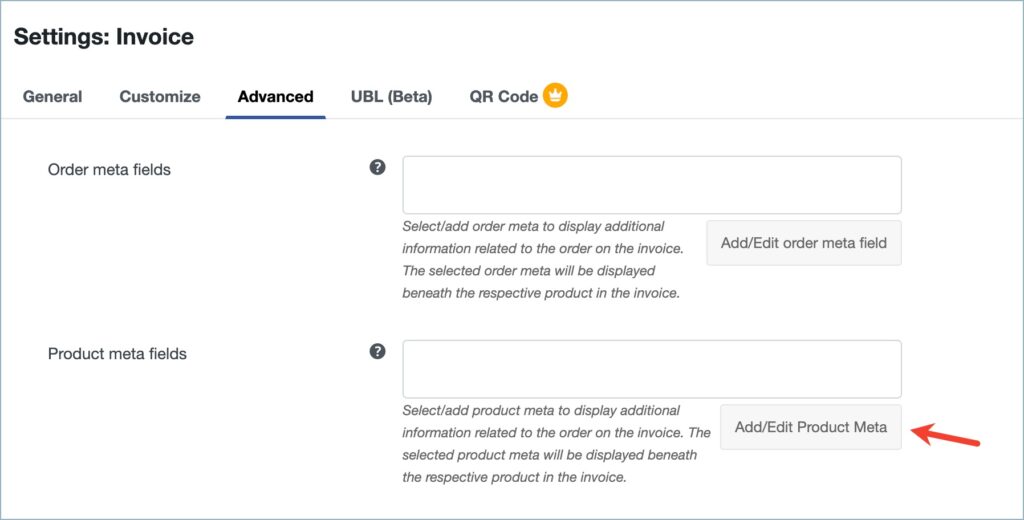Click the Order meta fields label
This screenshot has width=1024, height=520.
109,170
